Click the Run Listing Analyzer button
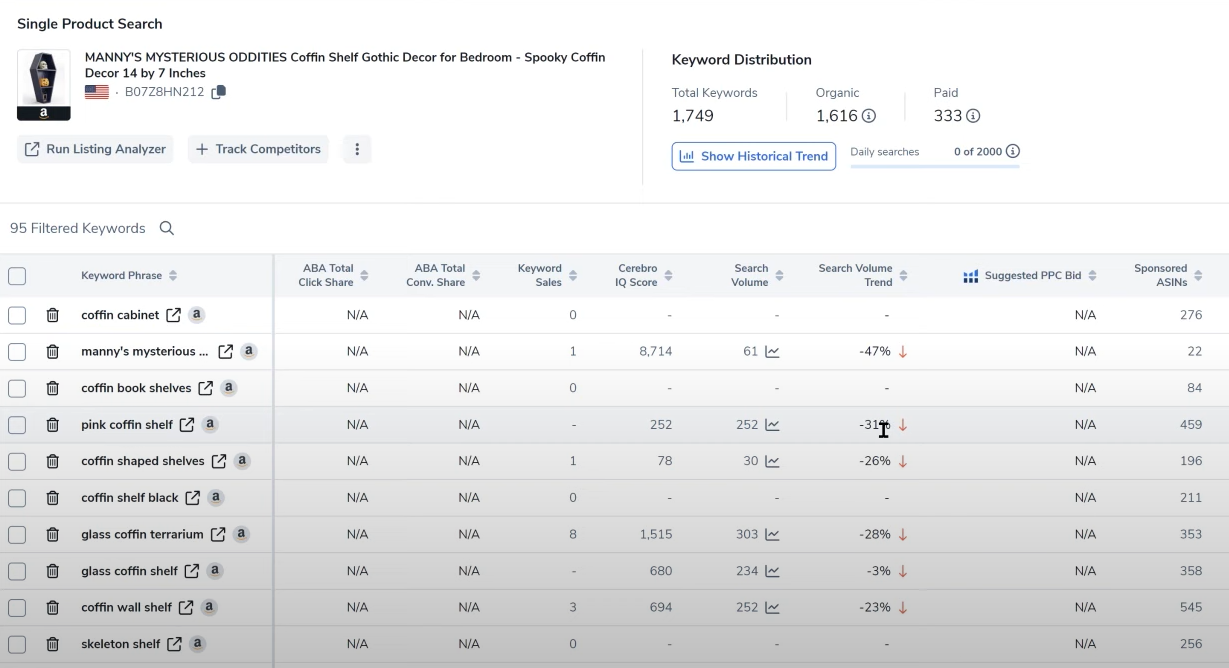This screenshot has height=668, width=1229. 95,149
